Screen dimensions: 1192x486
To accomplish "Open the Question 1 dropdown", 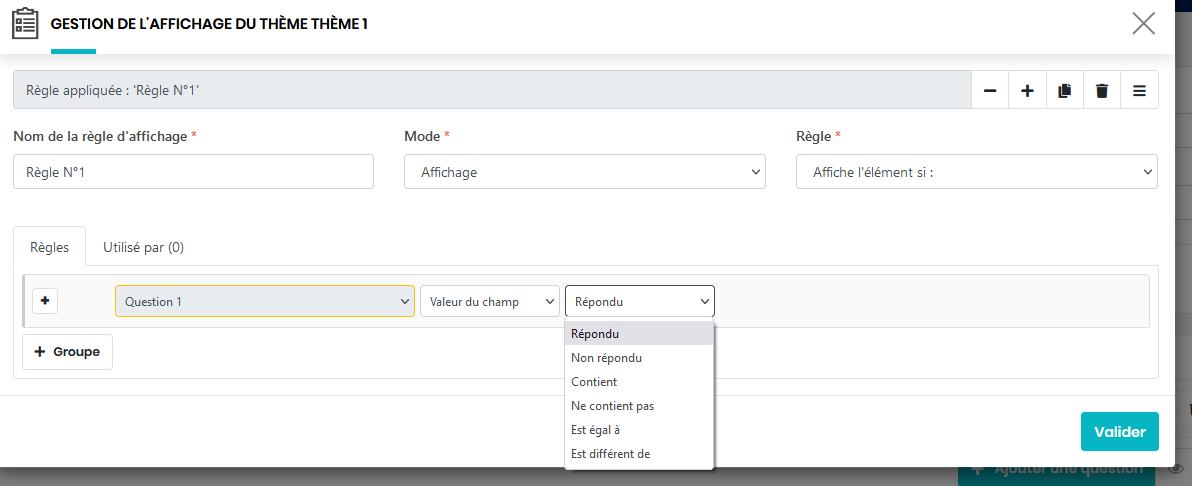I will pyautogui.click(x=265, y=301).
